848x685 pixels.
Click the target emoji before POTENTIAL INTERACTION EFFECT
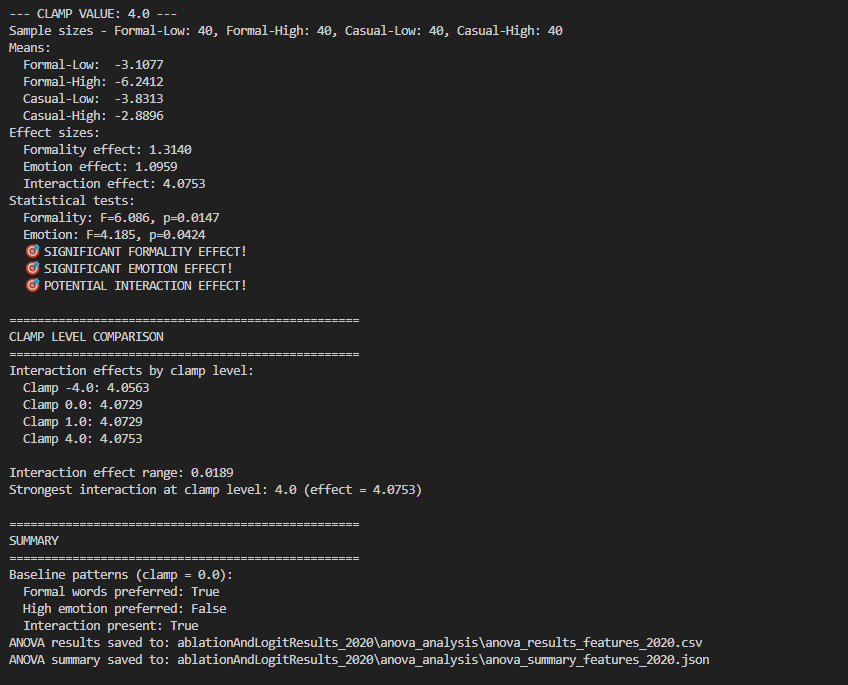(x=33, y=285)
